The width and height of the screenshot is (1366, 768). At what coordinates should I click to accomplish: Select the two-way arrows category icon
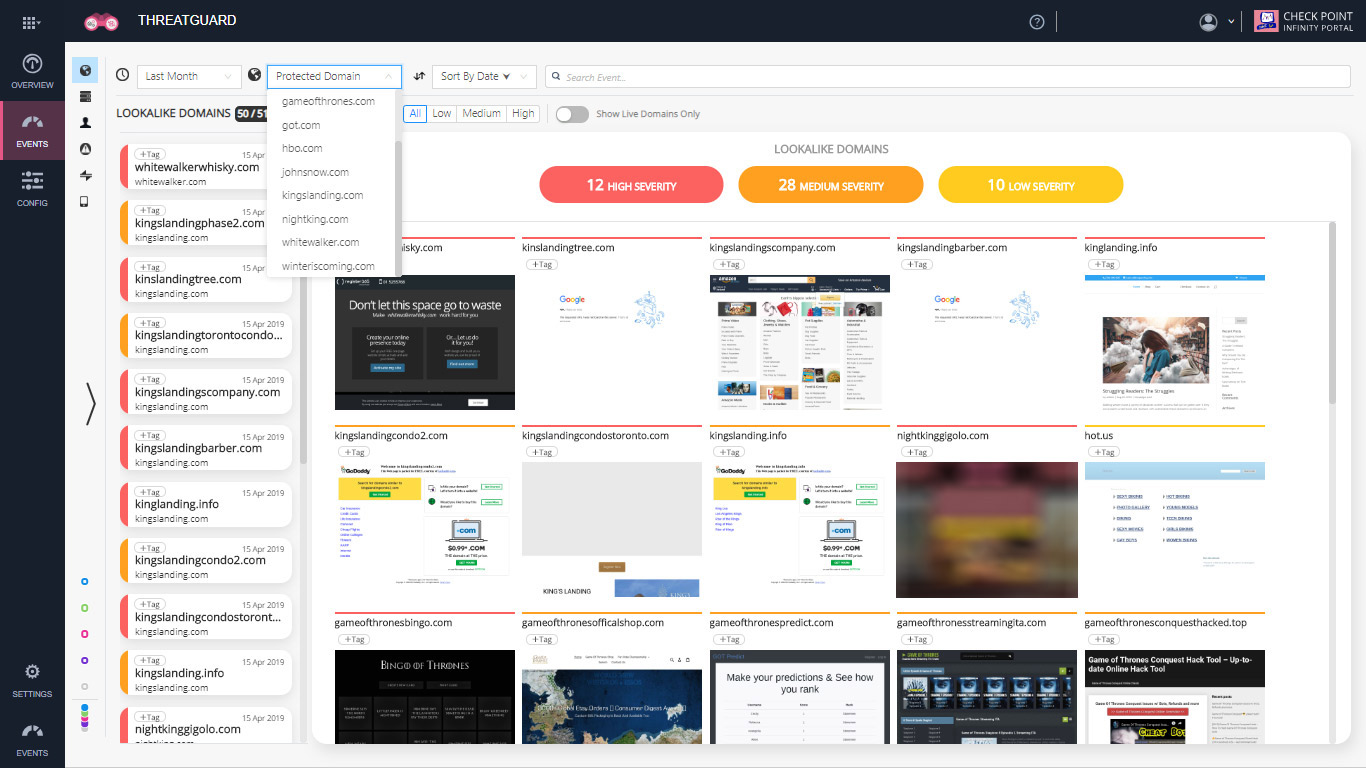coord(85,175)
